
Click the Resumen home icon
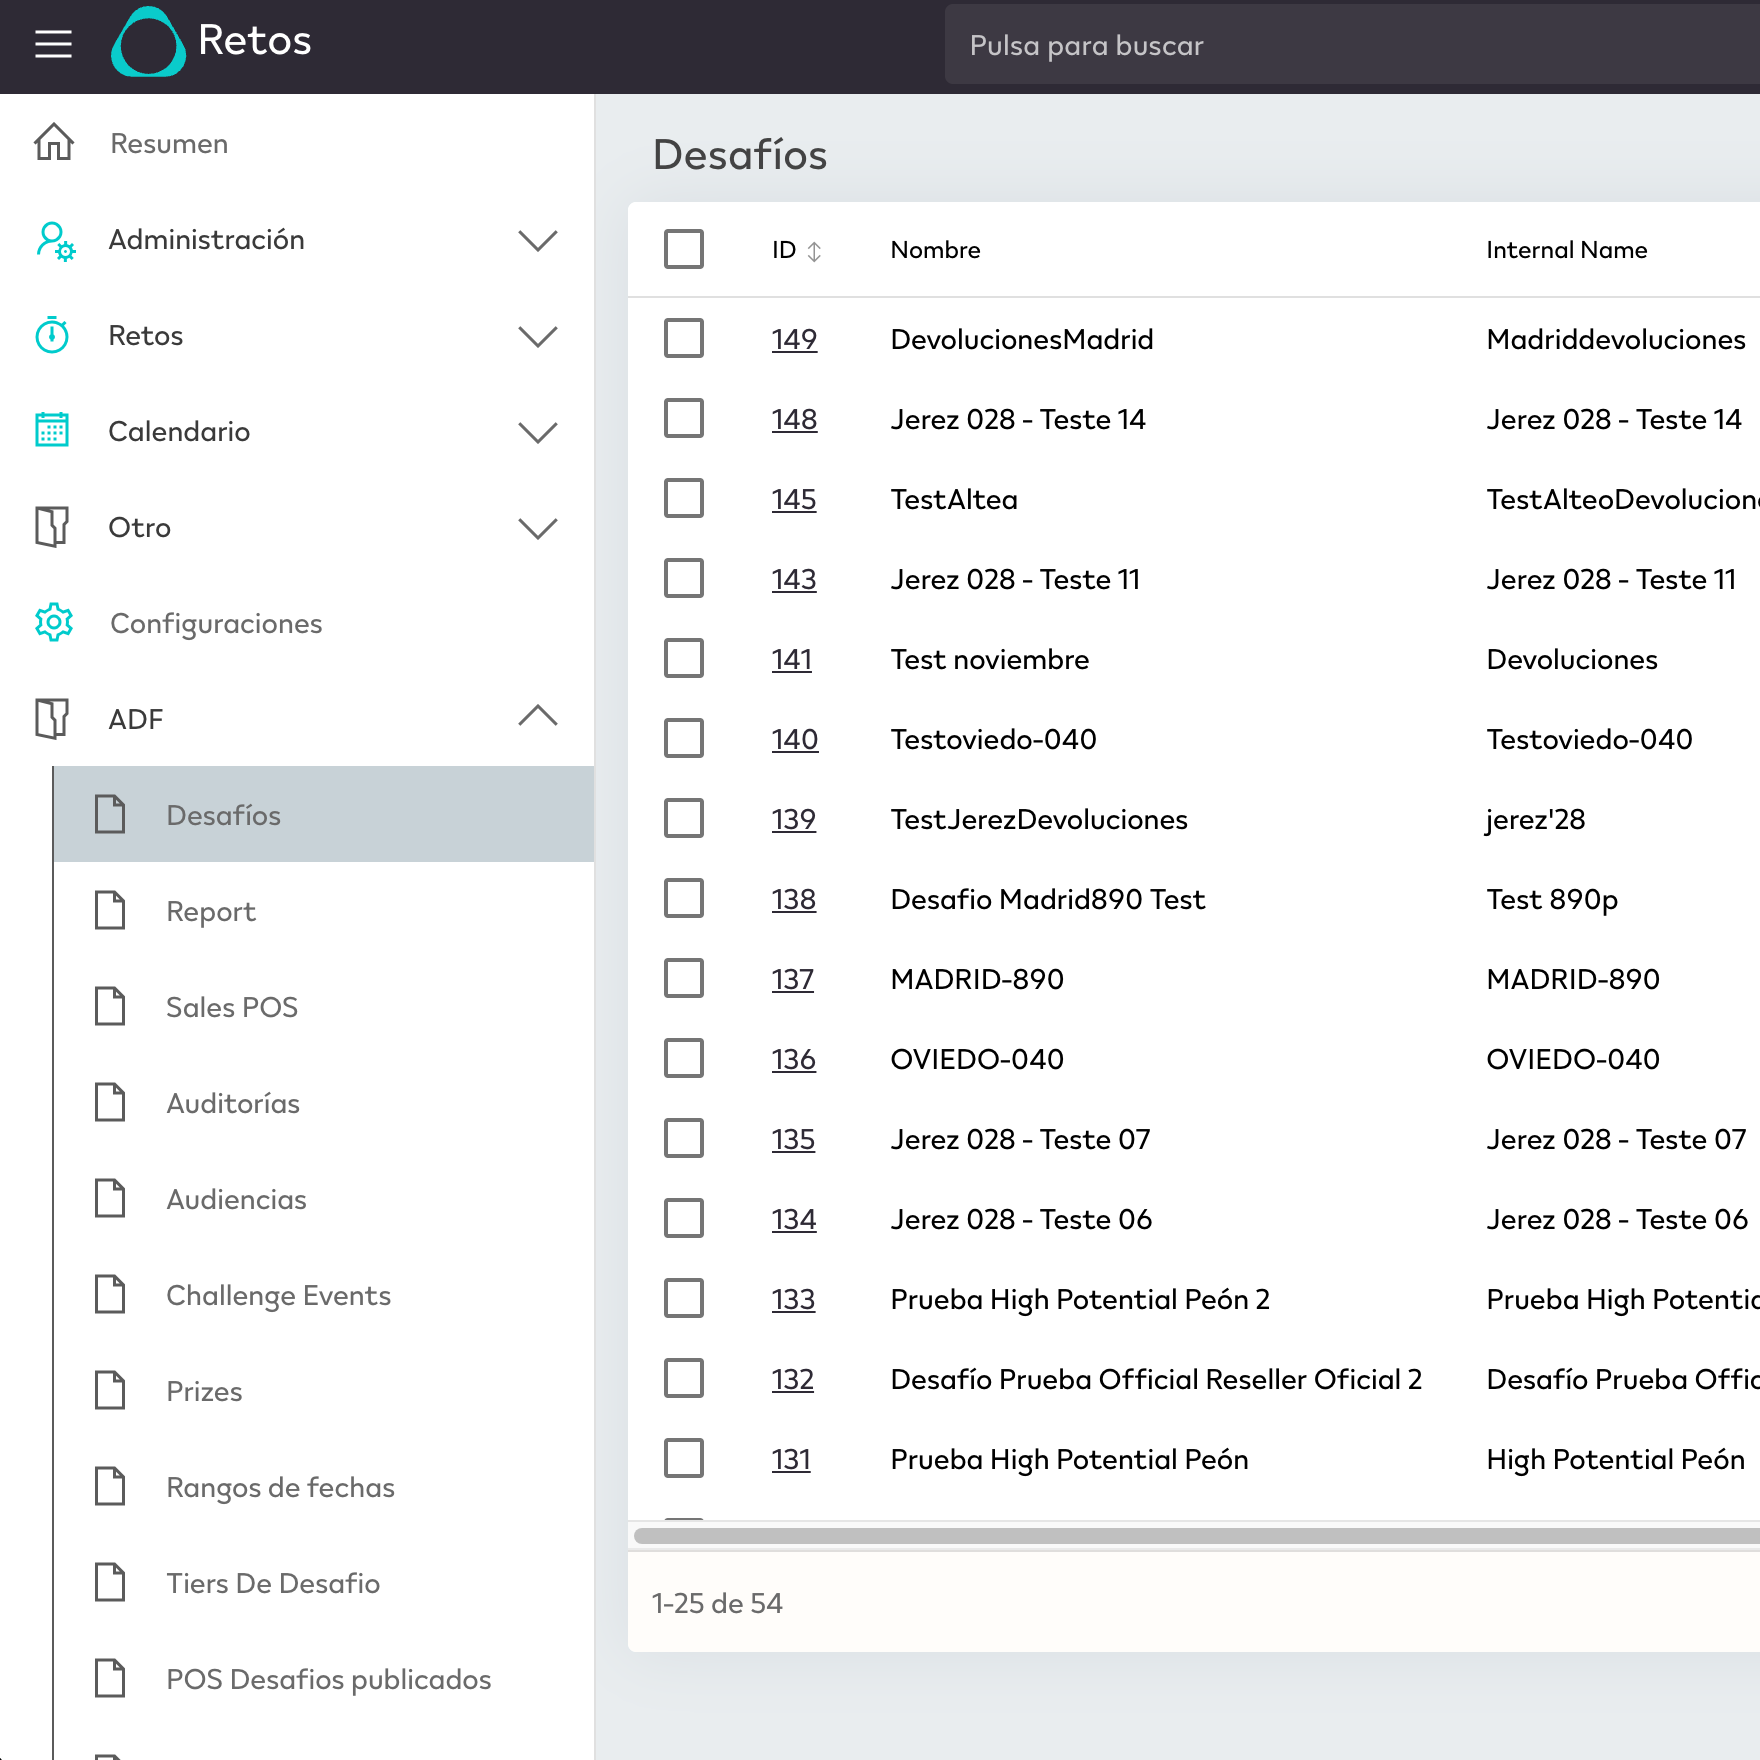[54, 143]
